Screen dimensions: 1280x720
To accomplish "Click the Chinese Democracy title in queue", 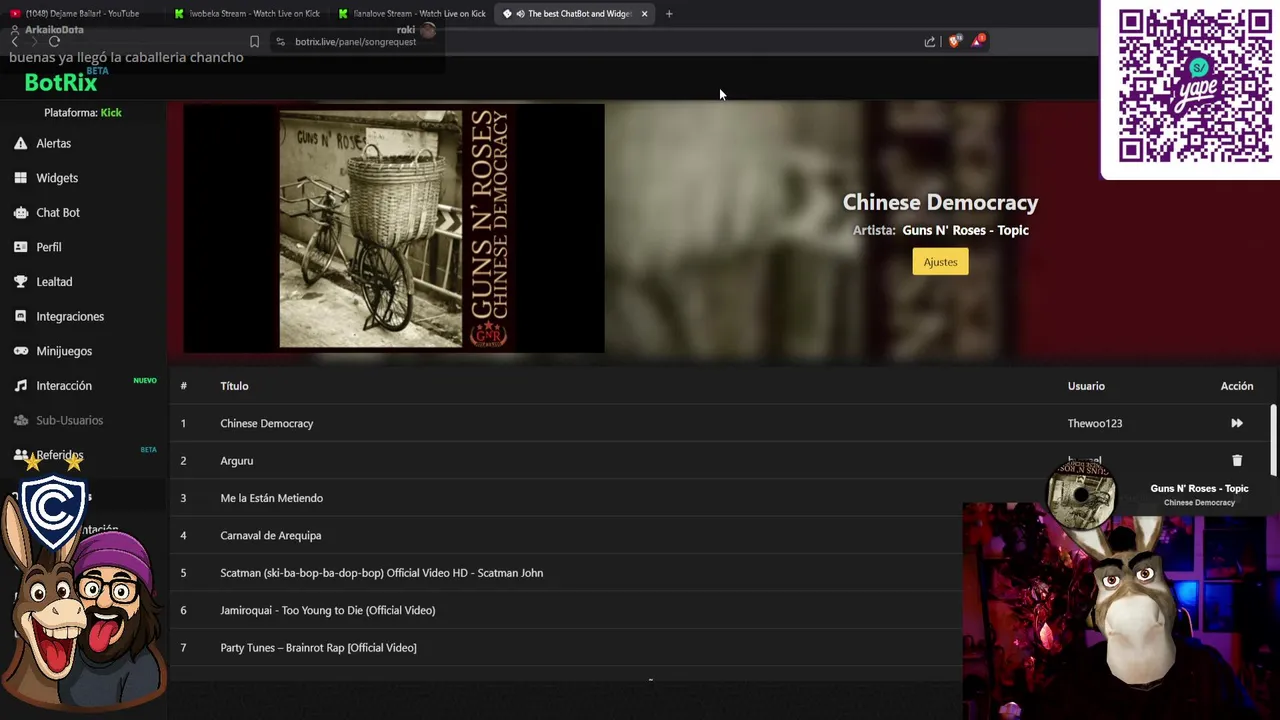I will (x=267, y=423).
